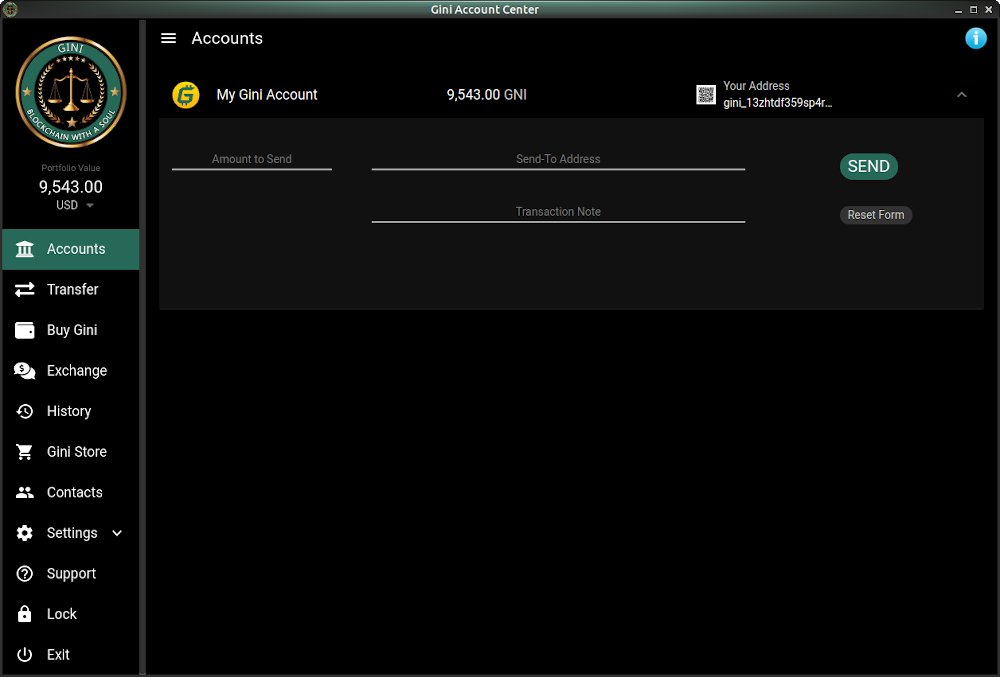Lock the wallet
Viewport: 1000px width, 677px height.
click(x=71, y=614)
